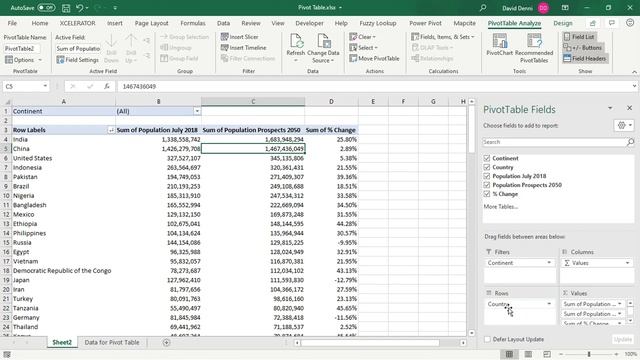Open the Design ribbon tab

point(563,23)
